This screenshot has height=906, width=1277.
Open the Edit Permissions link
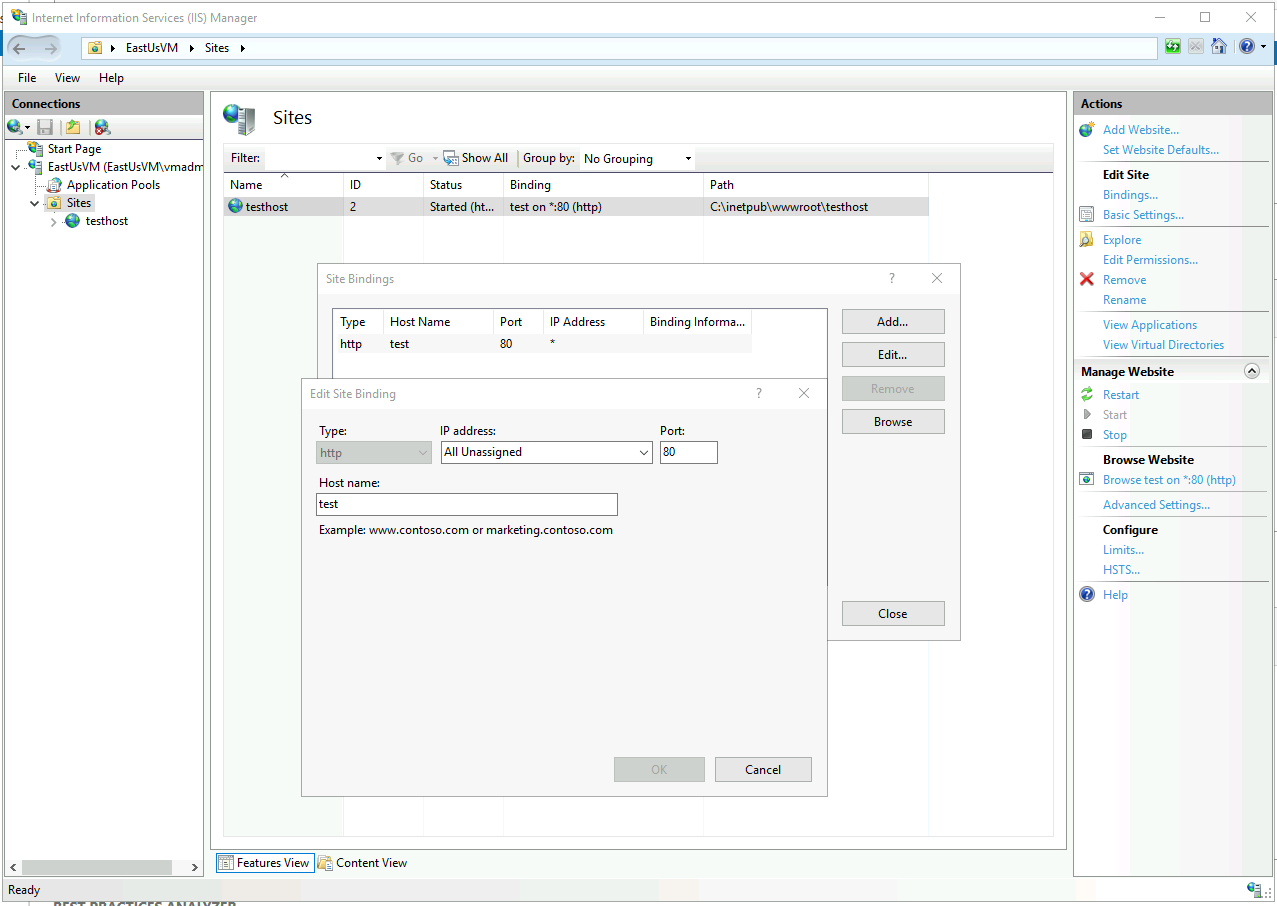coord(1150,260)
